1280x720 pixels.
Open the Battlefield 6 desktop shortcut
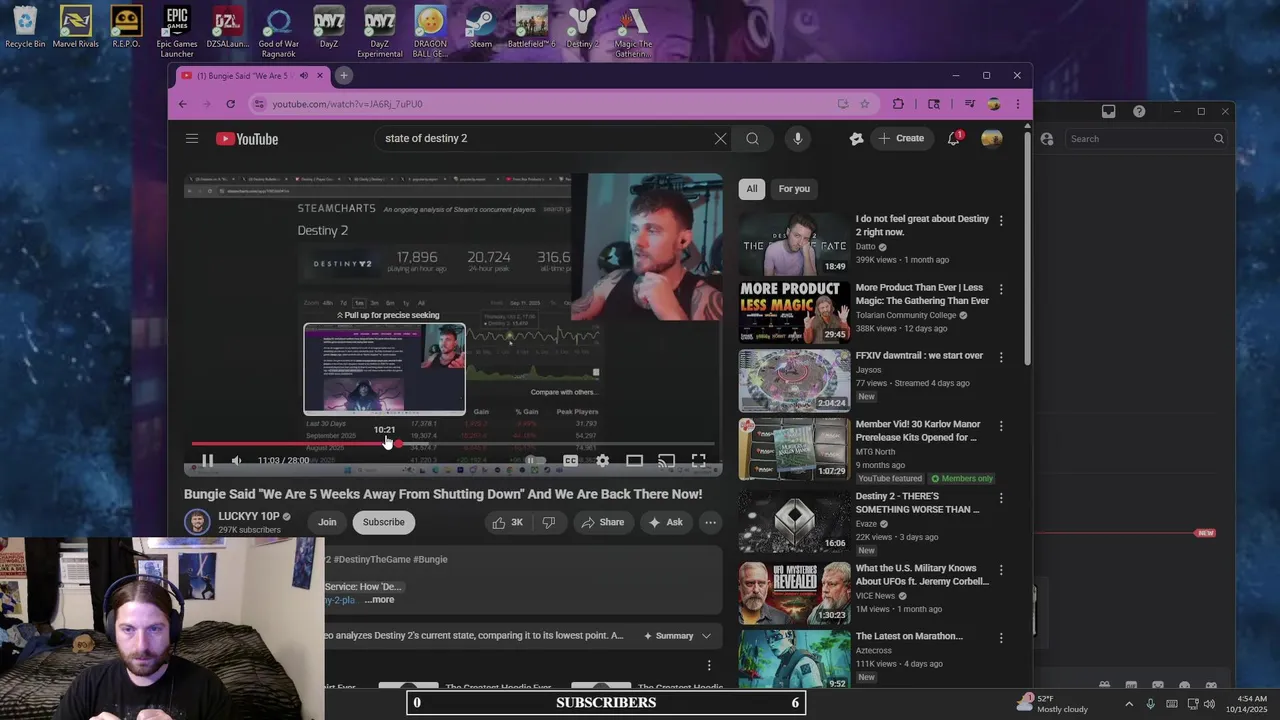[x=531, y=26]
